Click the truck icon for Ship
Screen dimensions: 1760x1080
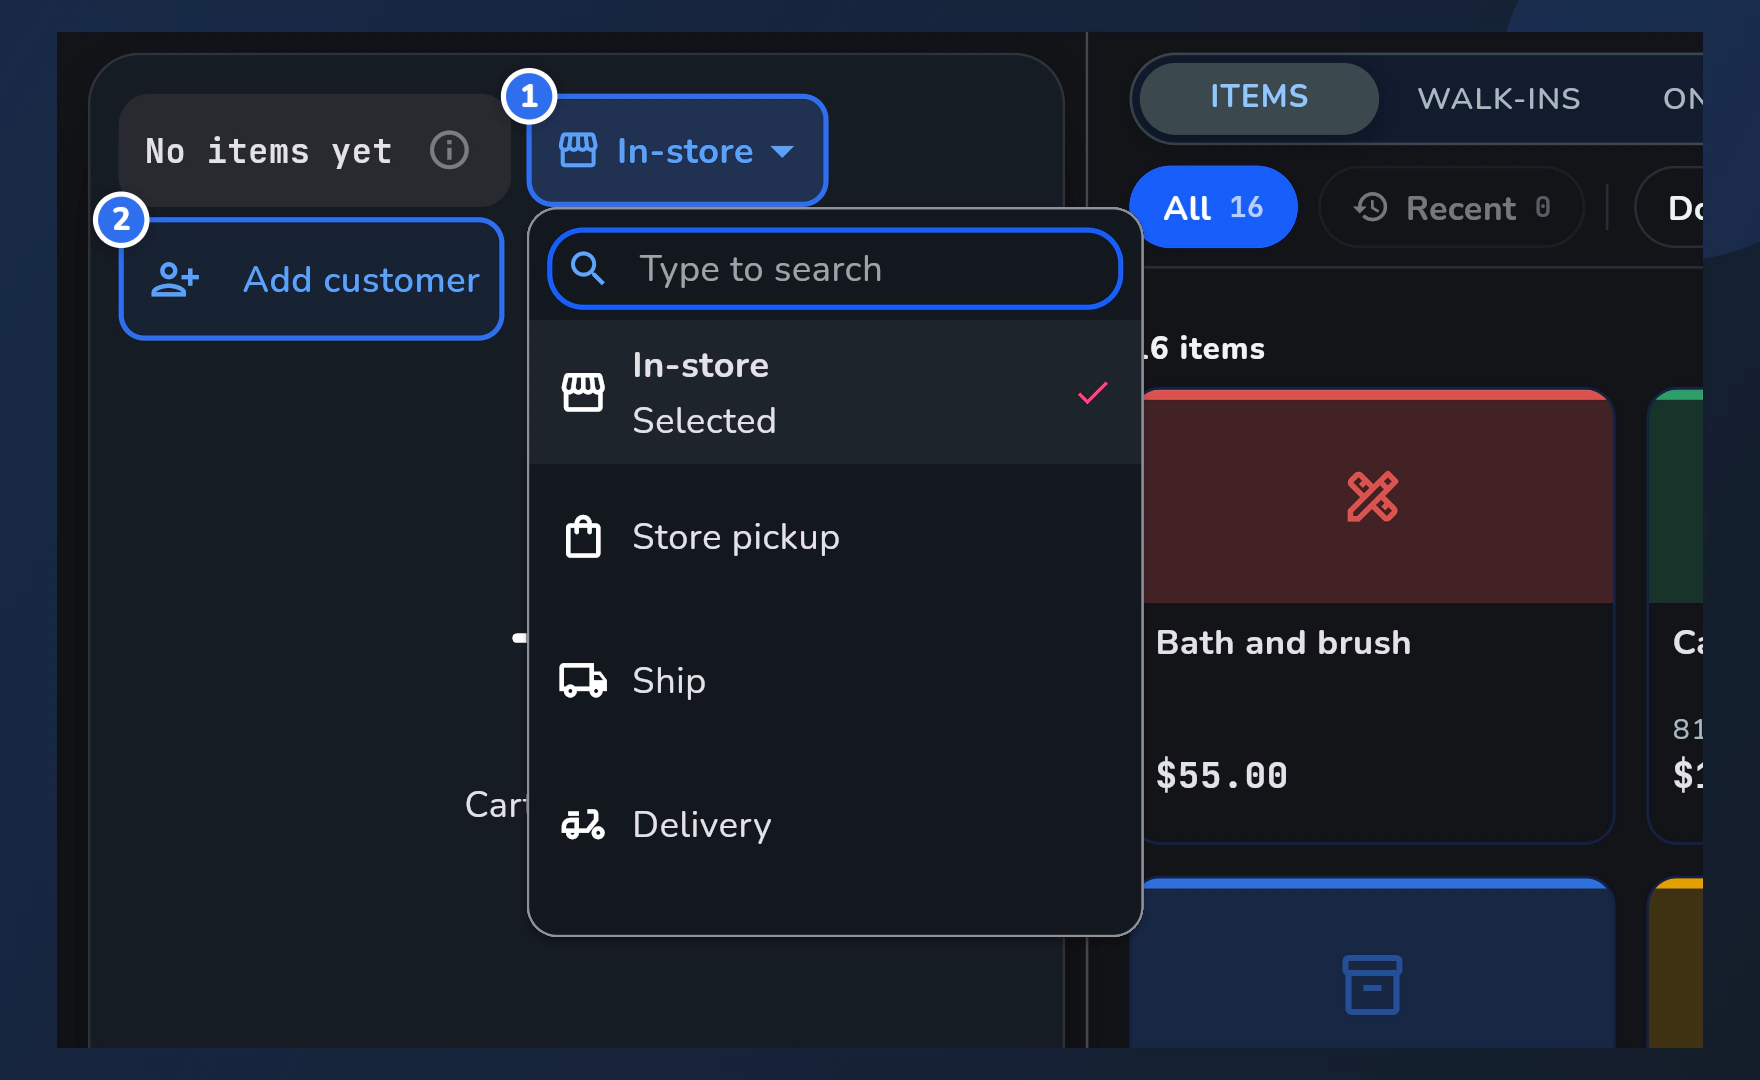click(583, 680)
